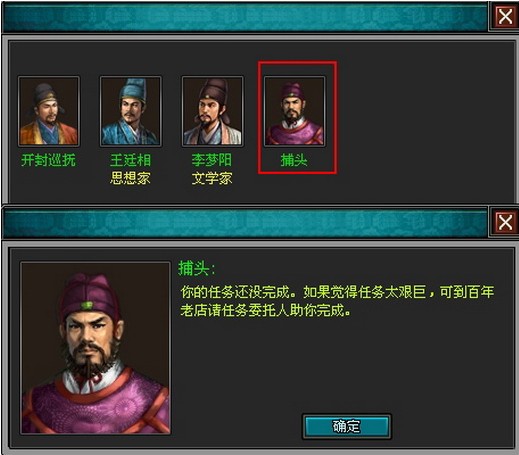Image resolution: width=519 pixels, height=455 pixels.
Task: Click the NPC list panel's teal title bar
Action: pyautogui.click(x=245, y=18)
